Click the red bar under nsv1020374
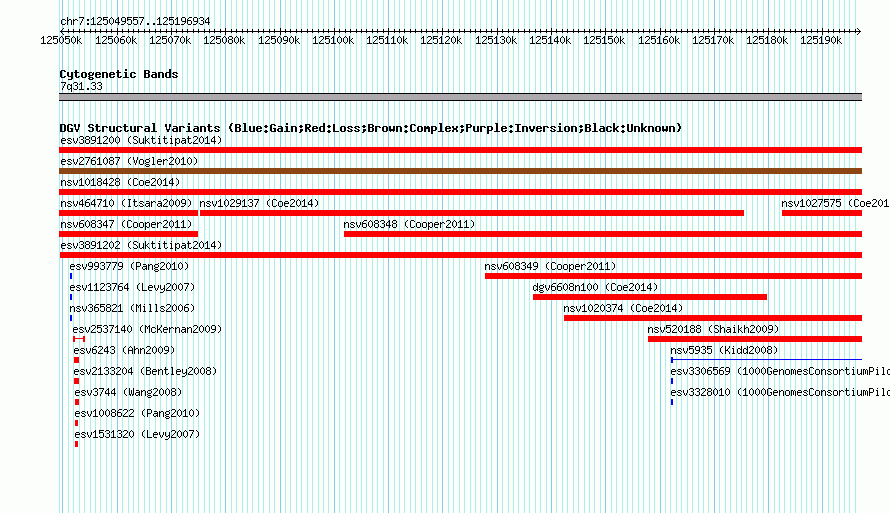 coord(713,318)
